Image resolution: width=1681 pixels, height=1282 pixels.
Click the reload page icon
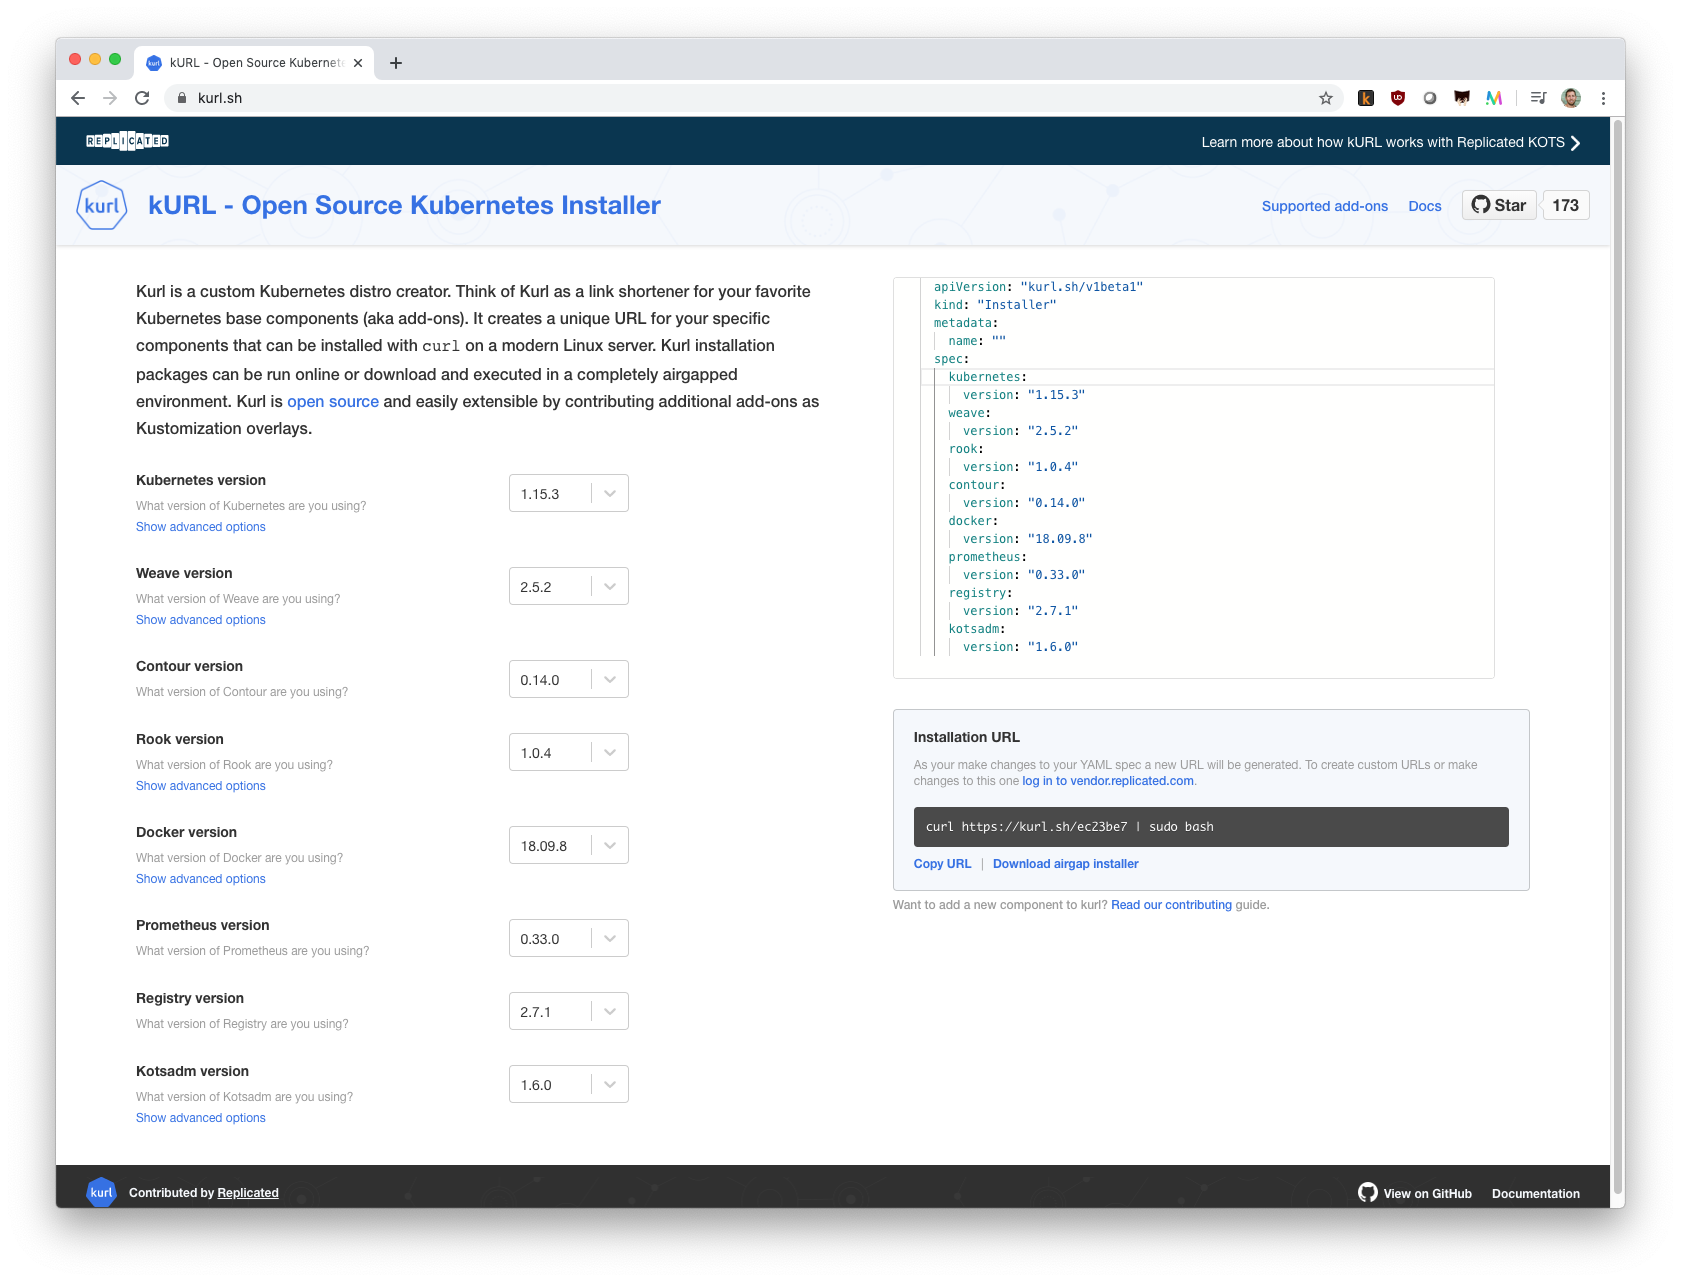click(x=142, y=98)
